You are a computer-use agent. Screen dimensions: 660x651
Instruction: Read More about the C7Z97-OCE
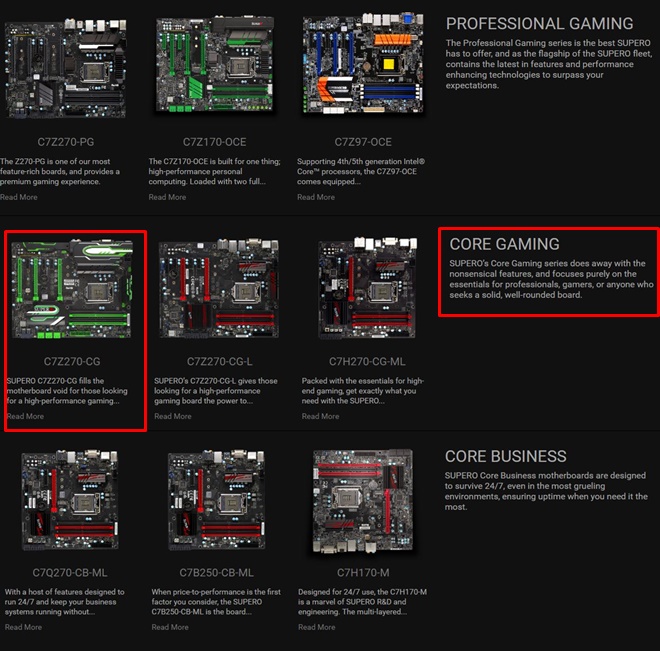(x=316, y=197)
